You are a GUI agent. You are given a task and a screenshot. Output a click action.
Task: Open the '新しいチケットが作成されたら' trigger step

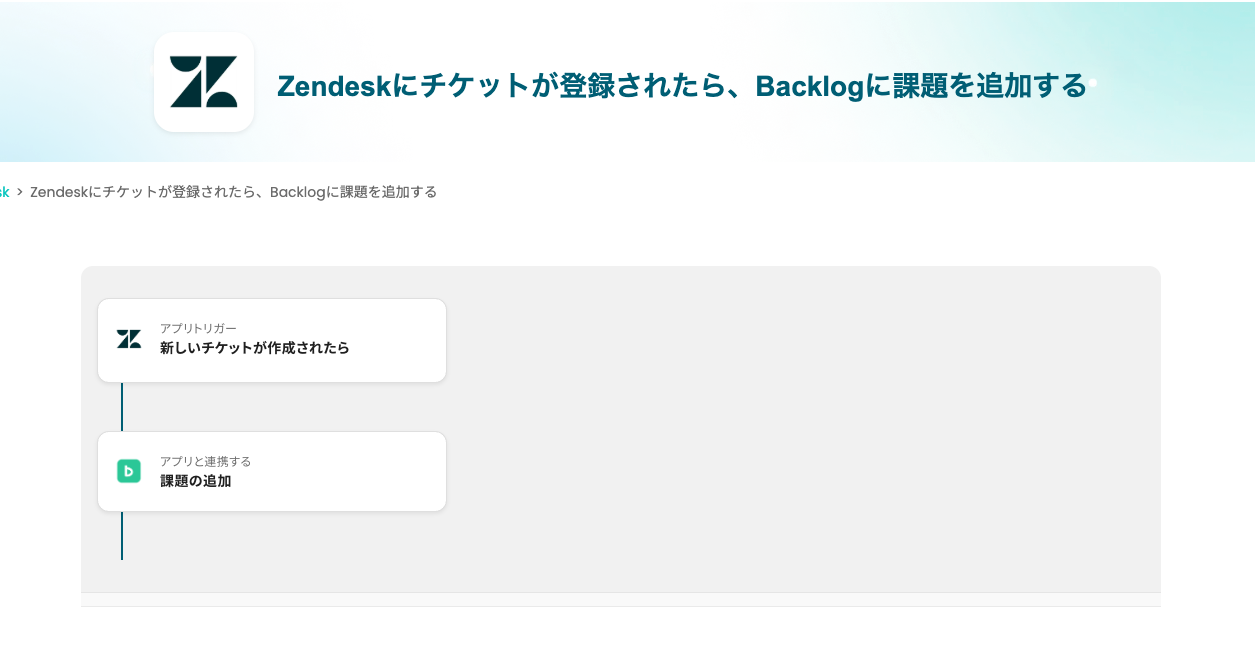255,348
